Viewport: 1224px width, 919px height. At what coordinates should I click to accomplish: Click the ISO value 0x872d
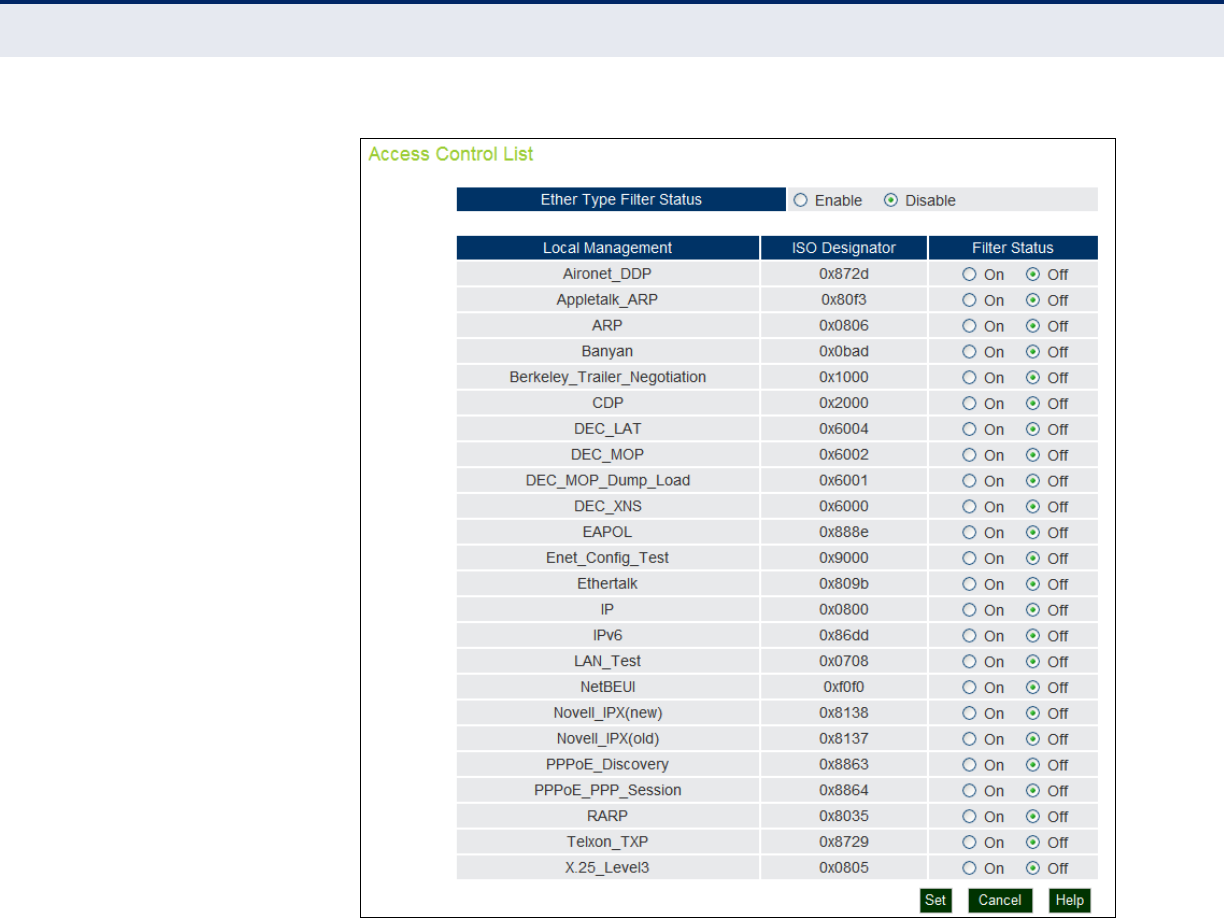[844, 274]
